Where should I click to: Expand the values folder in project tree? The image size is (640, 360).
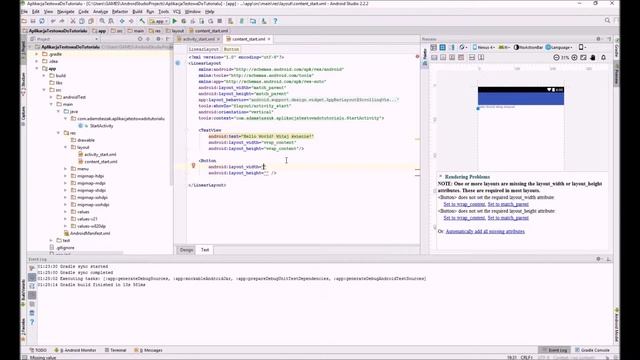(65, 212)
